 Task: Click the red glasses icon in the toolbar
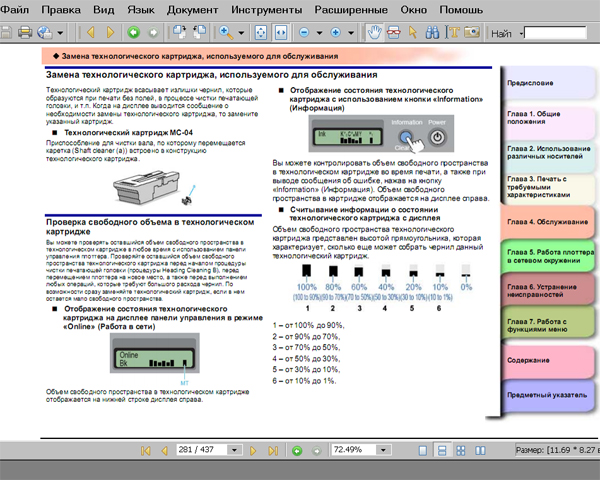click(x=394, y=33)
